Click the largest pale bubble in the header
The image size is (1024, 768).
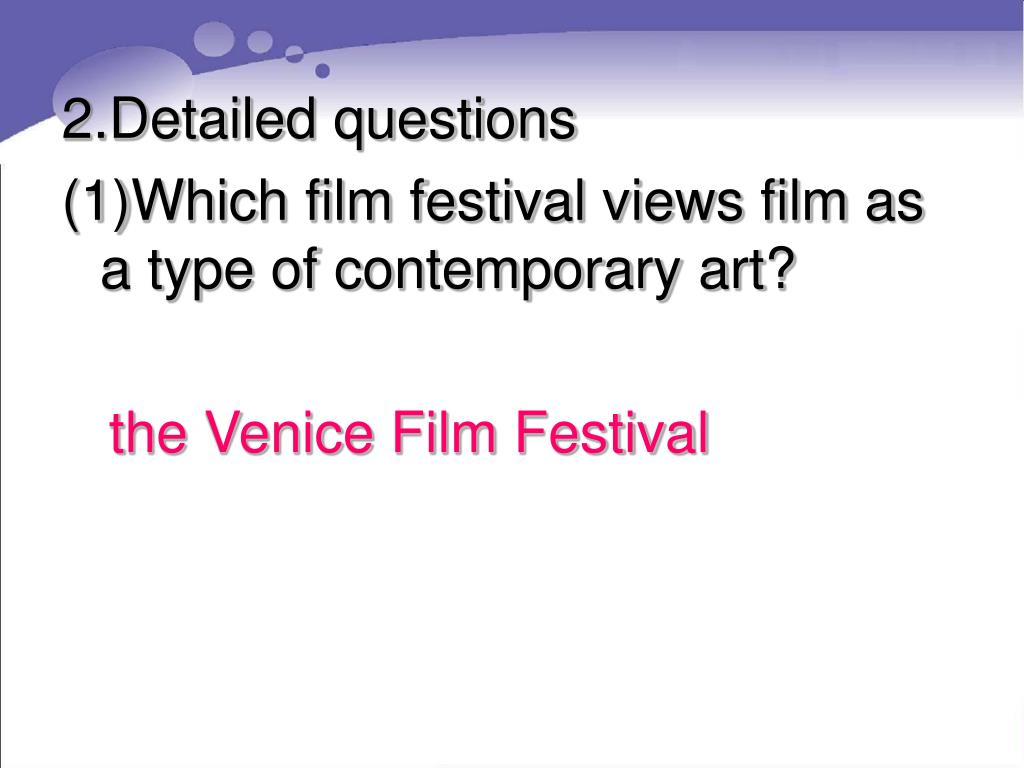click(x=124, y=86)
